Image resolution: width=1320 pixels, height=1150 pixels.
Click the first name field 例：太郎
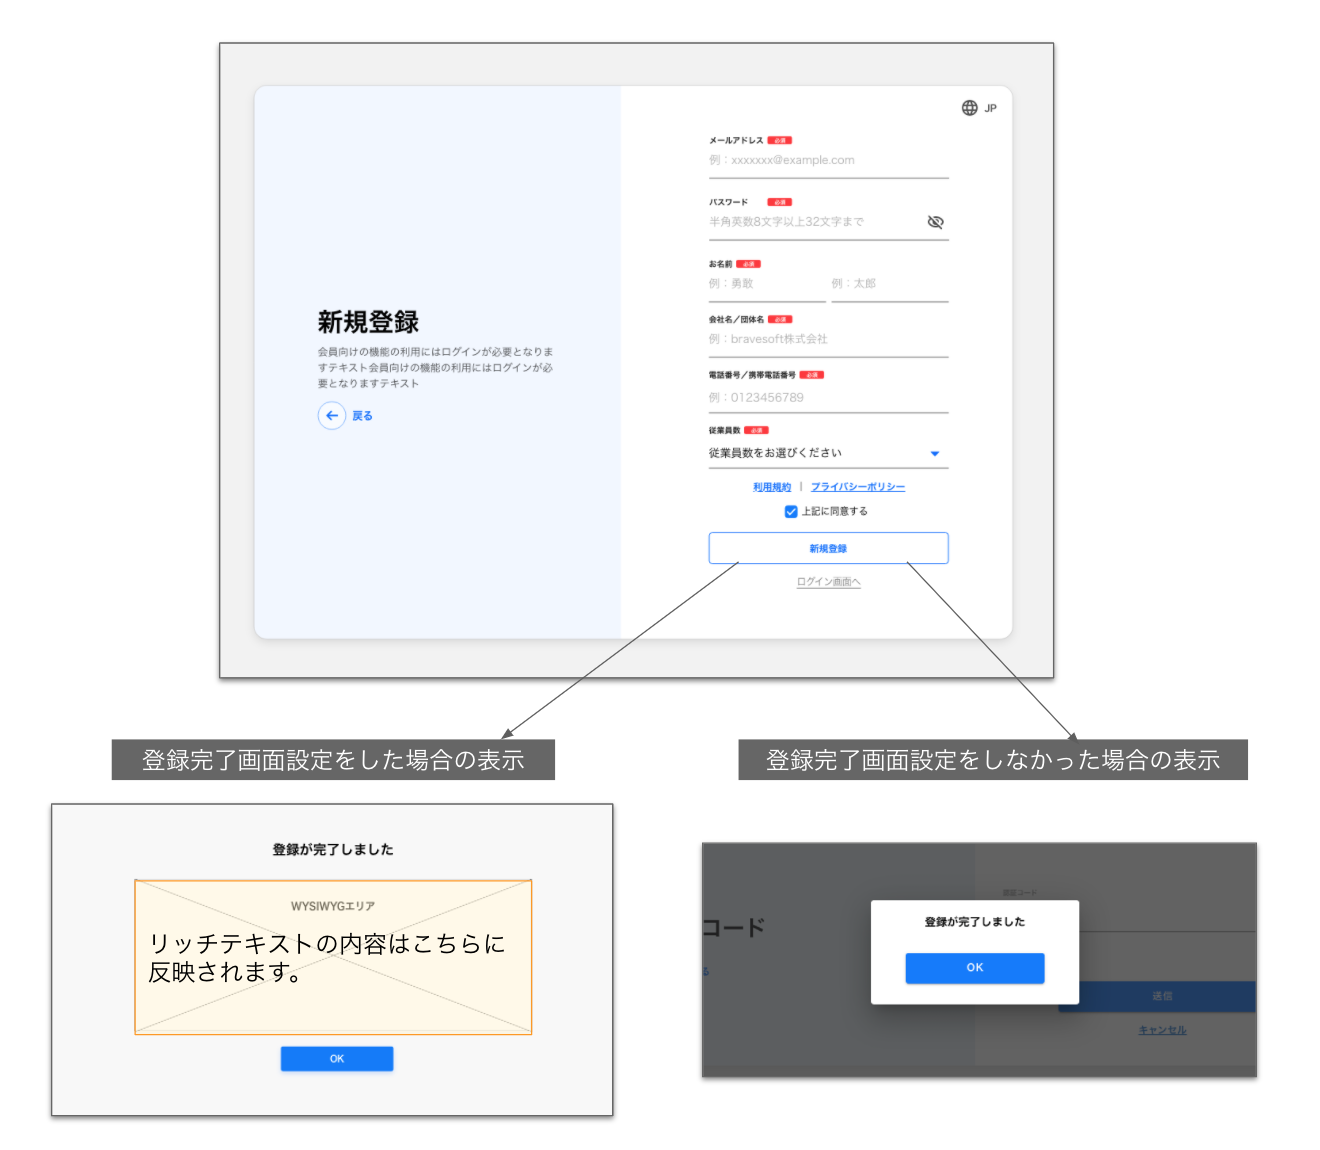point(889,285)
